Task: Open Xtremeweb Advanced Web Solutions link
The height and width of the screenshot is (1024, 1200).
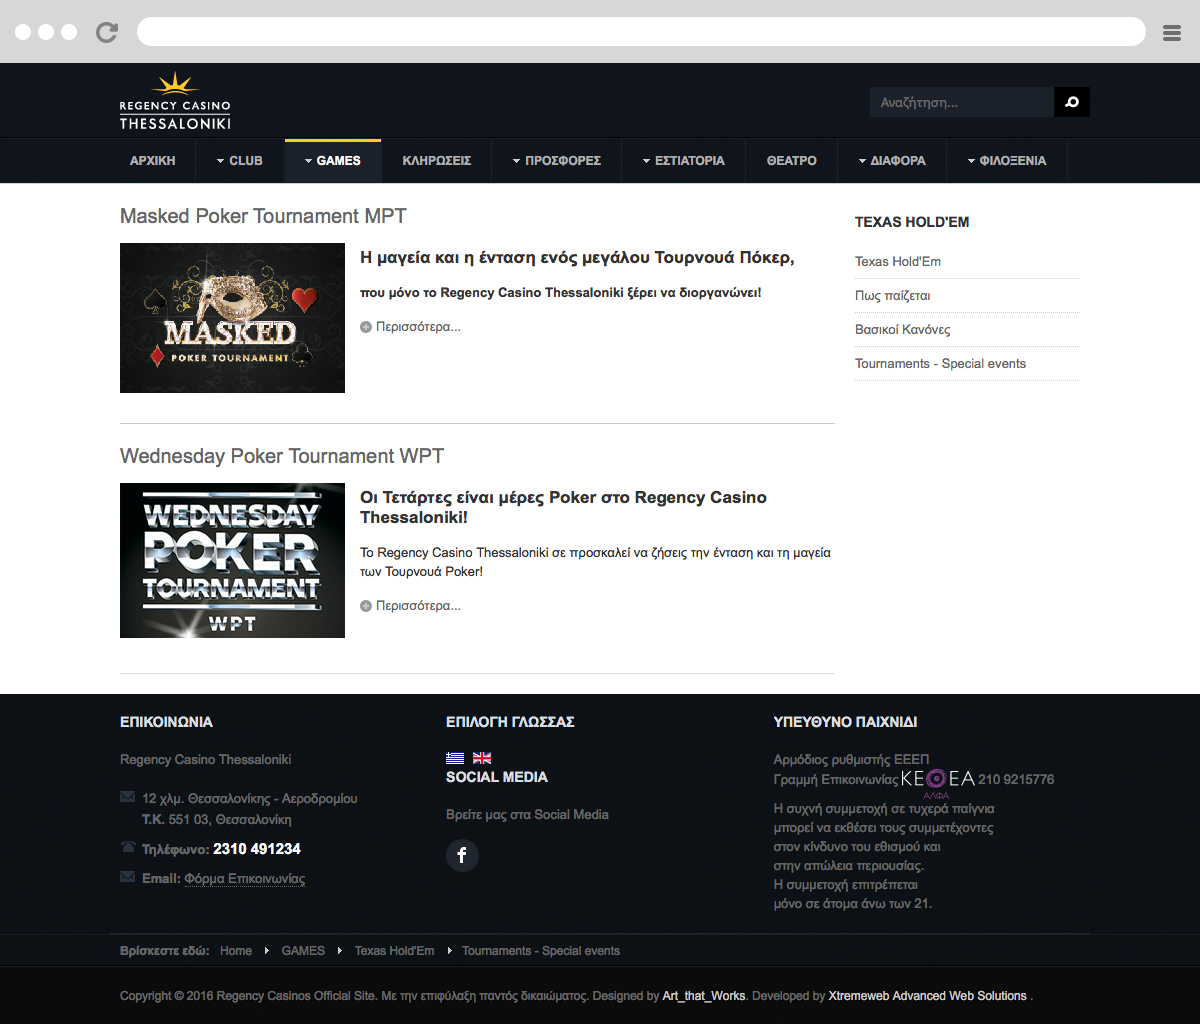Action: coord(928,996)
